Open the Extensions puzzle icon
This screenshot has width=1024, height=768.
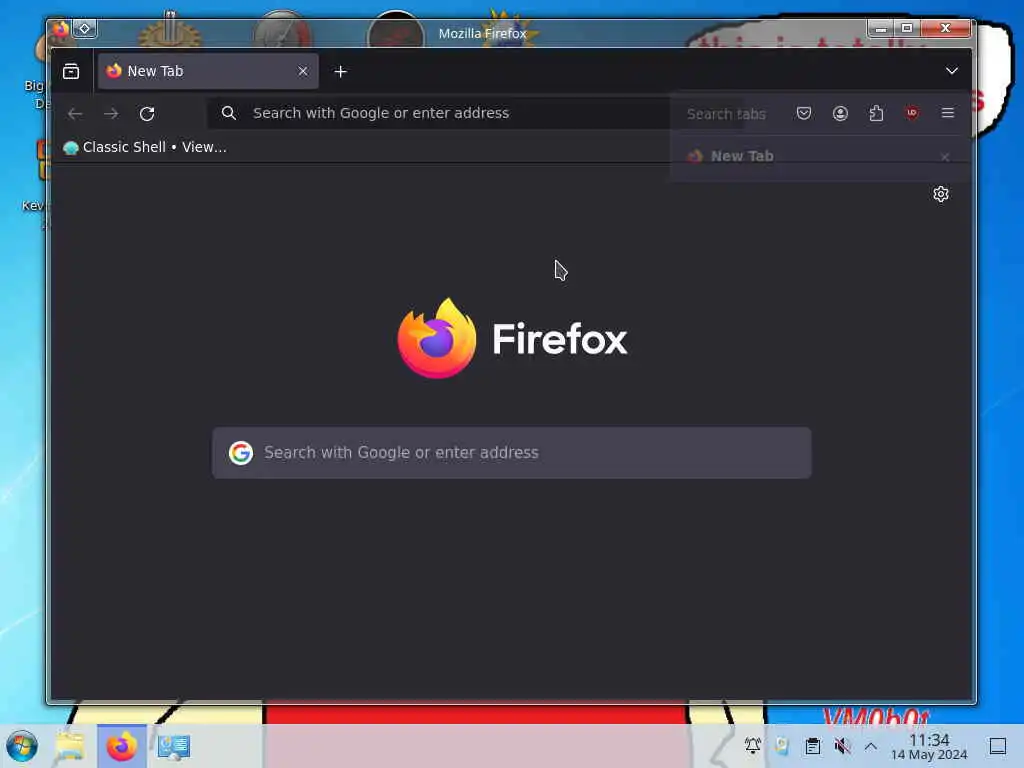point(876,114)
